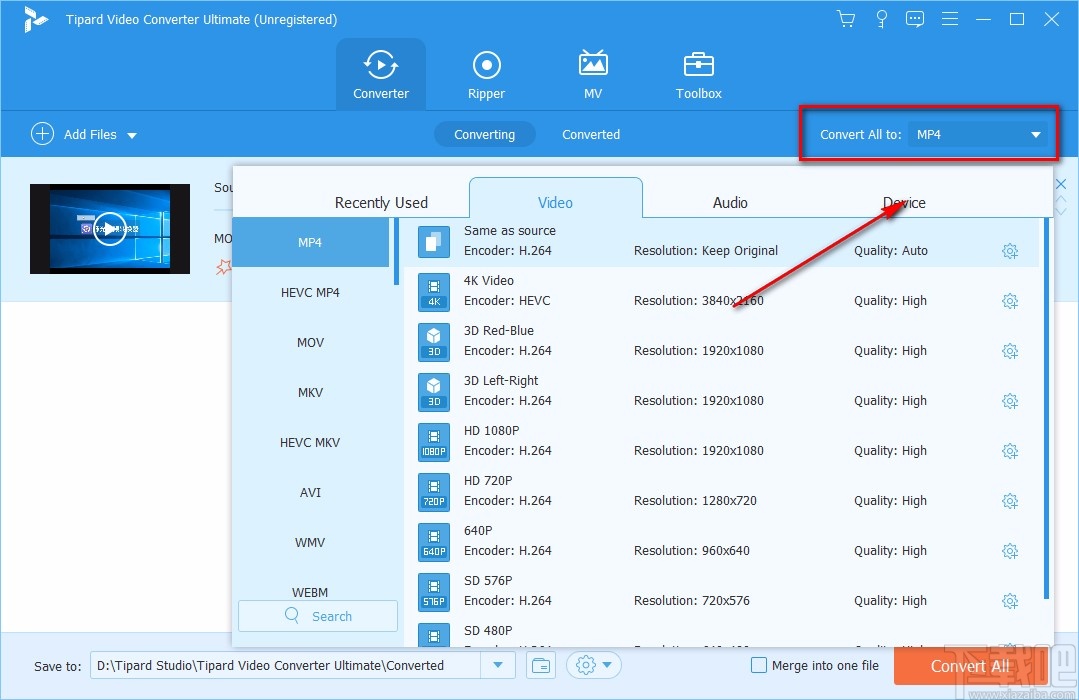This screenshot has height=700, width=1079.
Task: Open the Save to path dropdown
Action: click(x=497, y=665)
